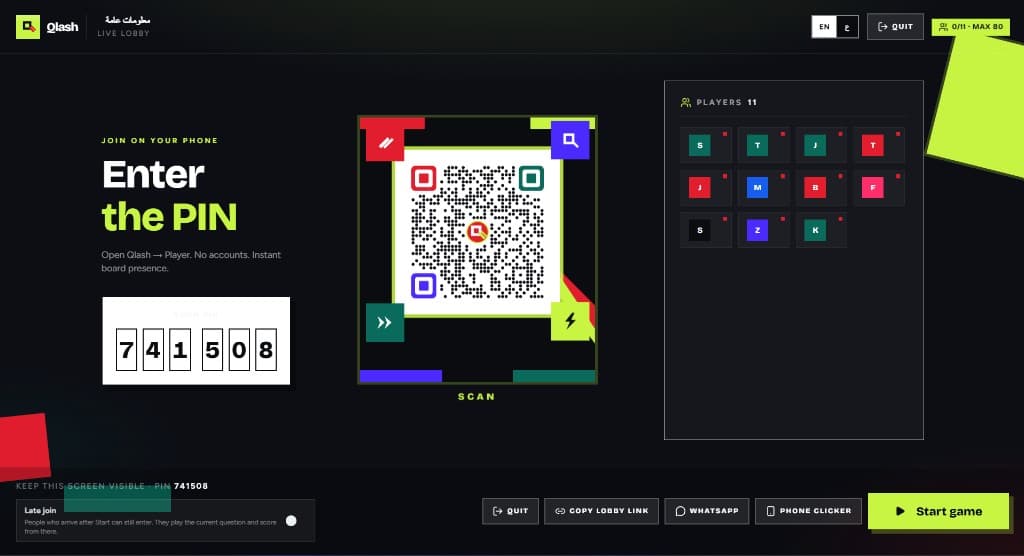Start the game
Image resolution: width=1024 pixels, height=556 pixels.
pyautogui.click(x=938, y=511)
